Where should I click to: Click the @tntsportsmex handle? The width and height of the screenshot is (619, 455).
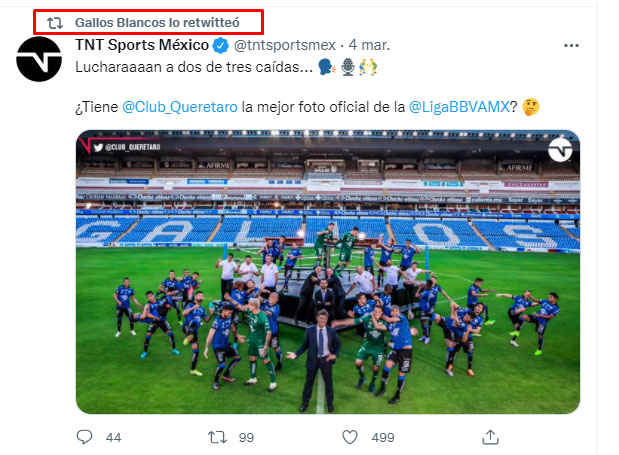(x=282, y=46)
